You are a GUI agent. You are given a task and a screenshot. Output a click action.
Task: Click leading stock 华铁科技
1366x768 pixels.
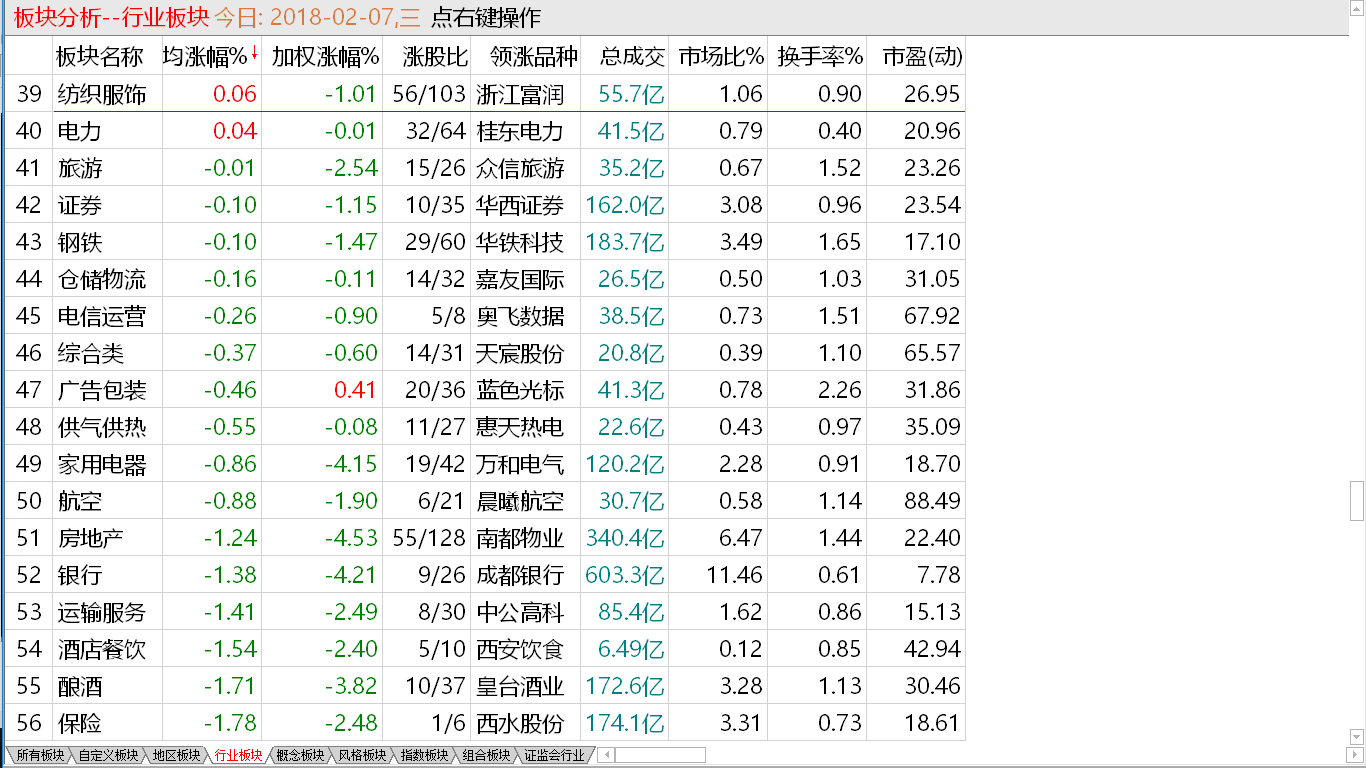click(x=520, y=242)
